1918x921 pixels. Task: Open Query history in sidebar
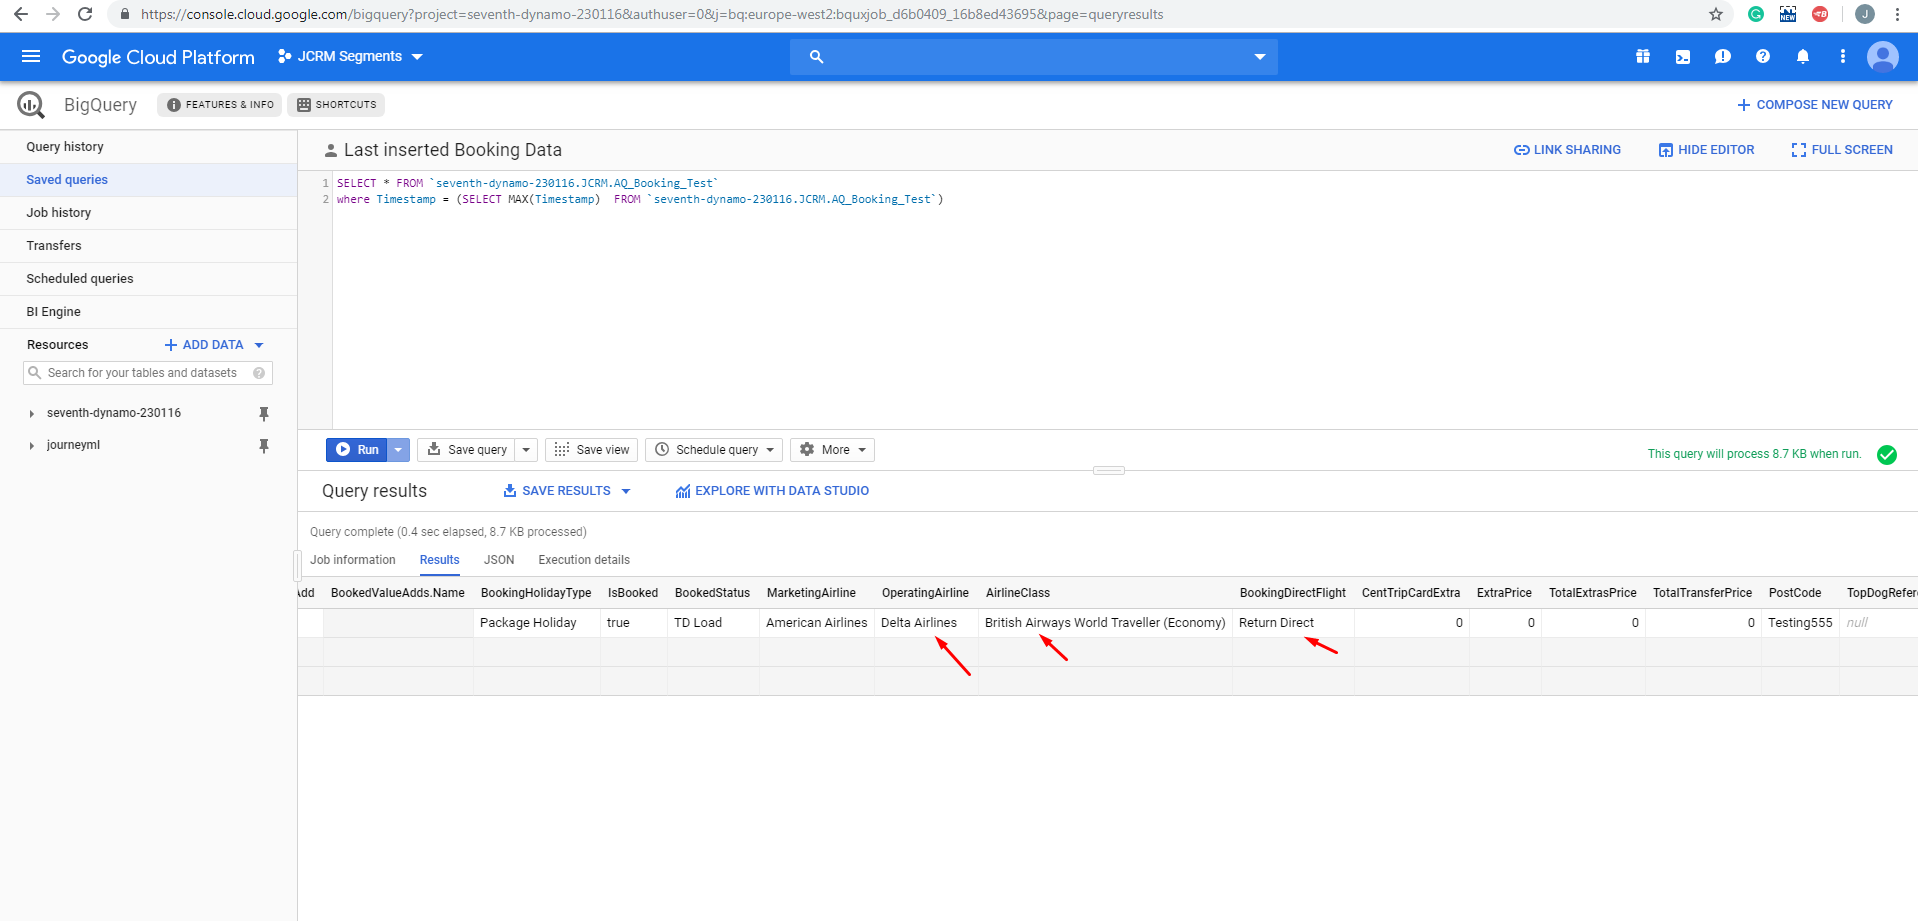click(x=148, y=147)
